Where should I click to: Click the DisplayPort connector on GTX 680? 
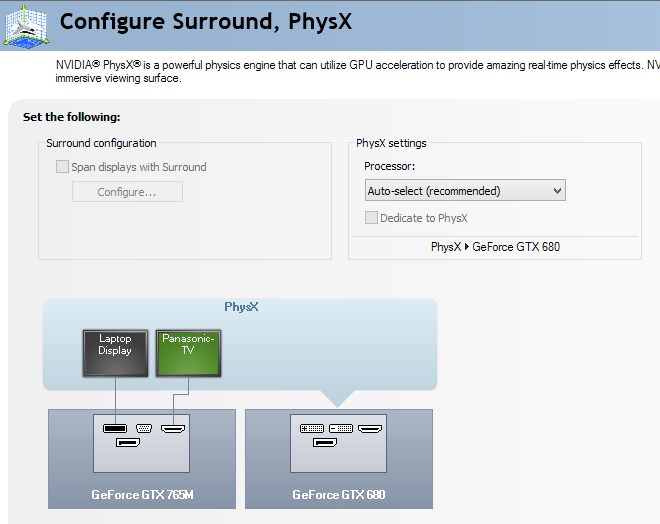tap(325, 443)
